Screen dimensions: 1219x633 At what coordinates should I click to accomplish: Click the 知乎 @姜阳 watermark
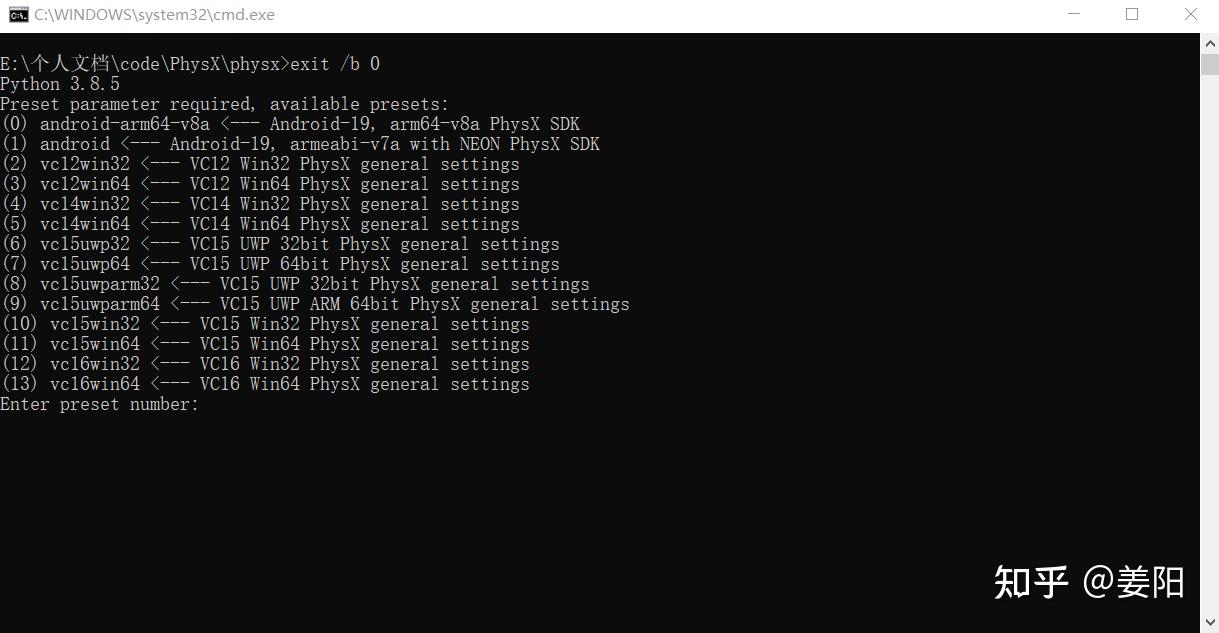coord(1089,581)
